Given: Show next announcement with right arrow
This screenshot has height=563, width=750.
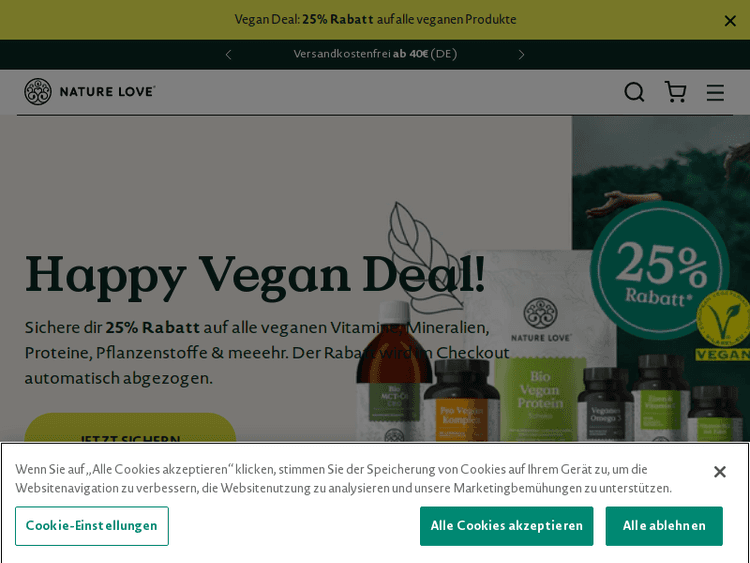Looking at the screenshot, I should click(521, 55).
